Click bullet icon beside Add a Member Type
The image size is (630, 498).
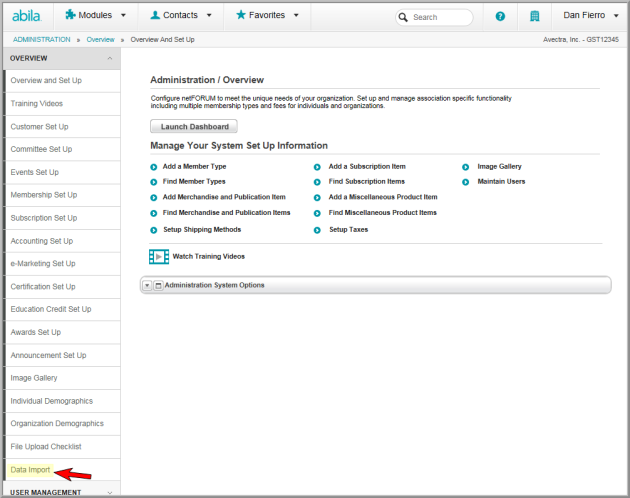click(x=153, y=167)
